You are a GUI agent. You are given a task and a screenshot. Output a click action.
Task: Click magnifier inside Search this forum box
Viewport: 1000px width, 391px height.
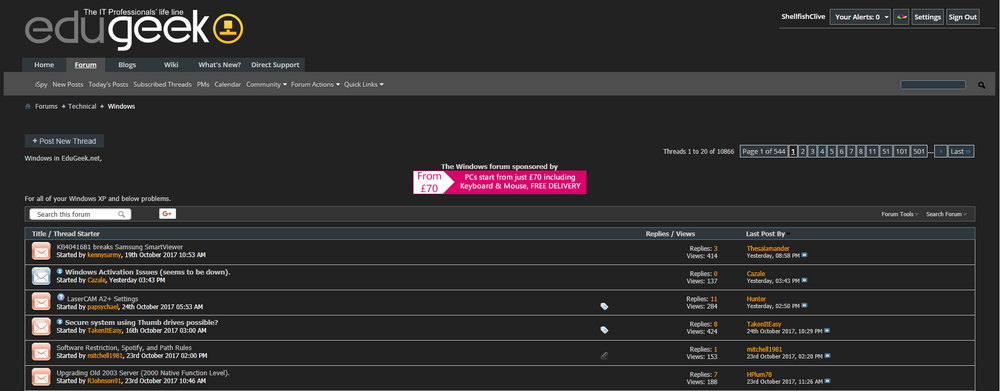tap(121, 214)
